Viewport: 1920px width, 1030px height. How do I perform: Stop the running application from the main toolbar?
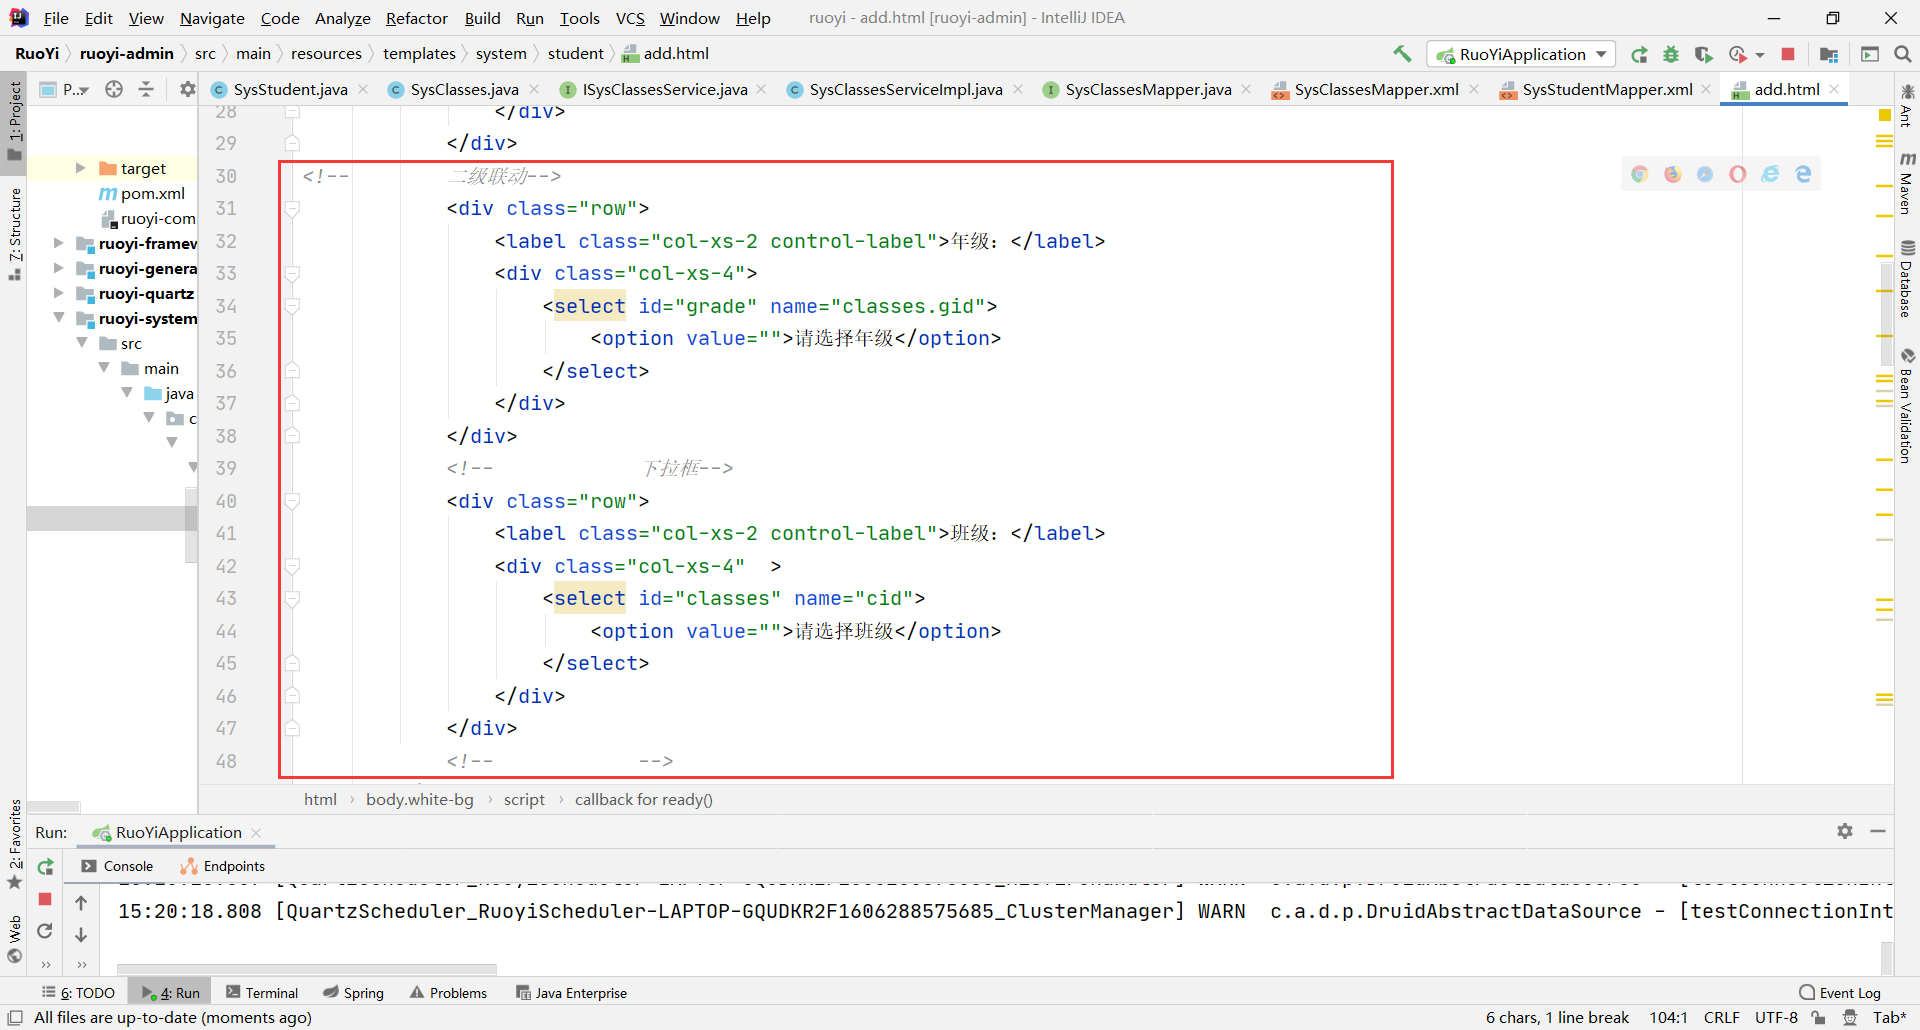pyautogui.click(x=1788, y=54)
